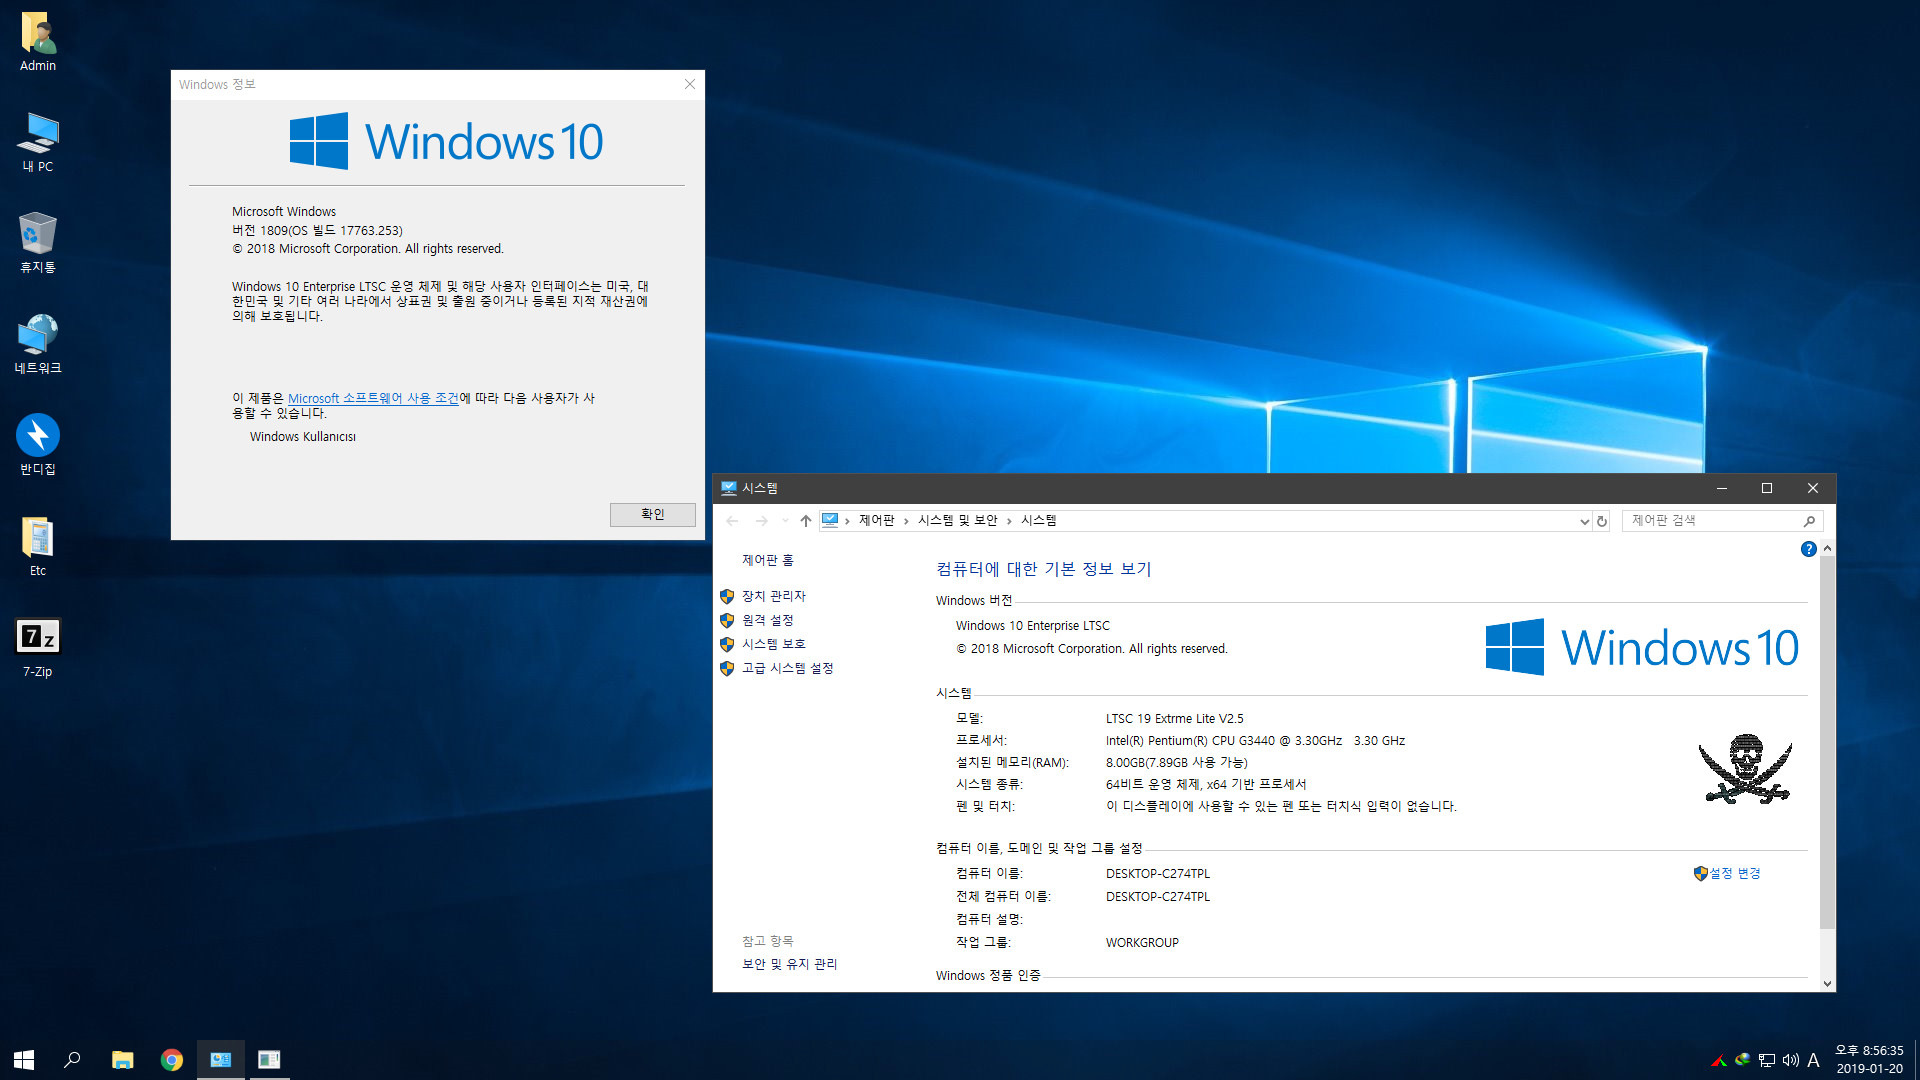
Task: Open the taskbar clock and date
Action: (1869, 1059)
